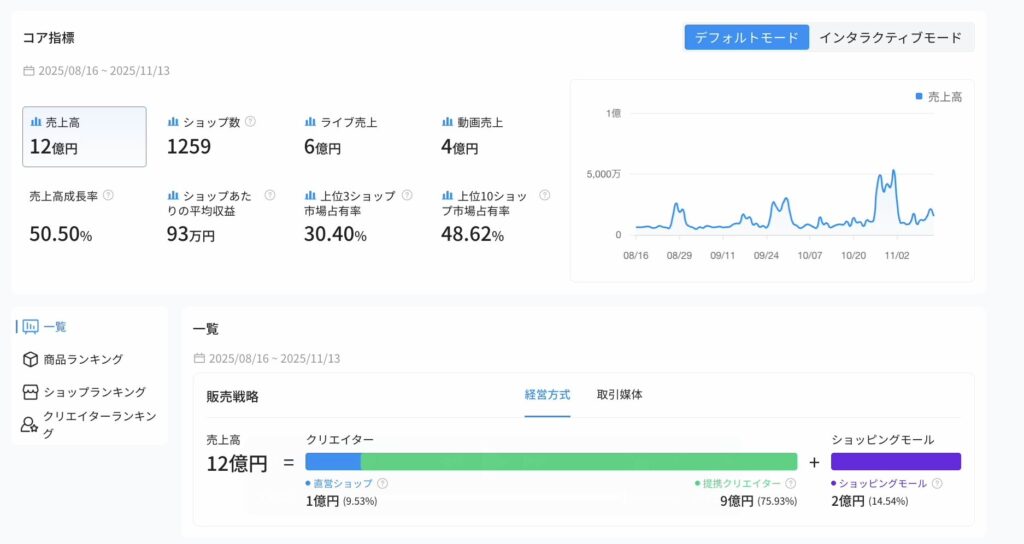Open the 一覧 section date range picker

[268, 358]
